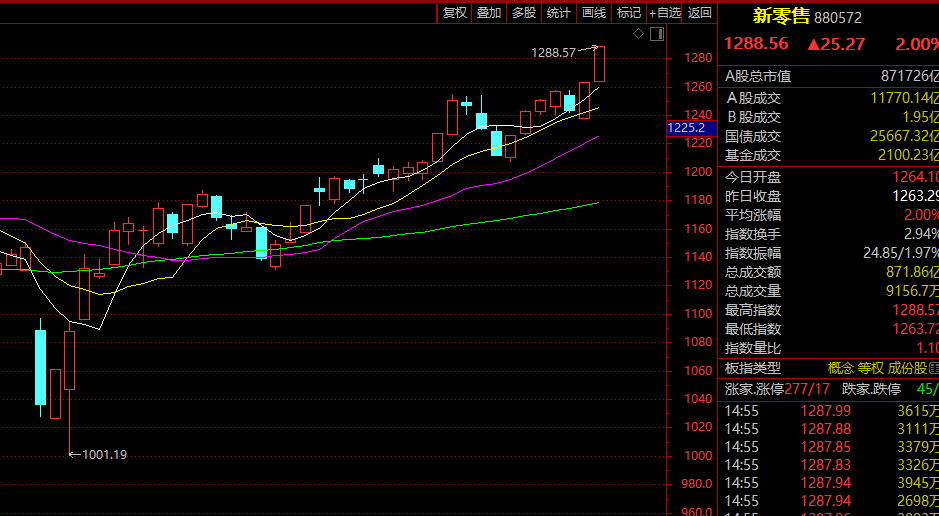
Task: Click the 1288.57 high price label
Action: coord(553,53)
